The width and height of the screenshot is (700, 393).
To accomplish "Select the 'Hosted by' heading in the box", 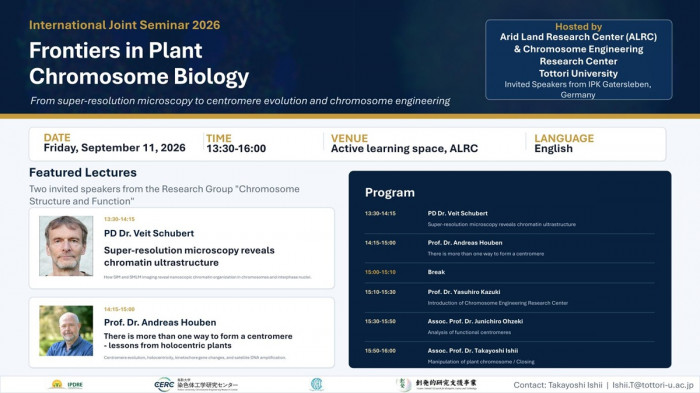I will pyautogui.click(x=579, y=27).
